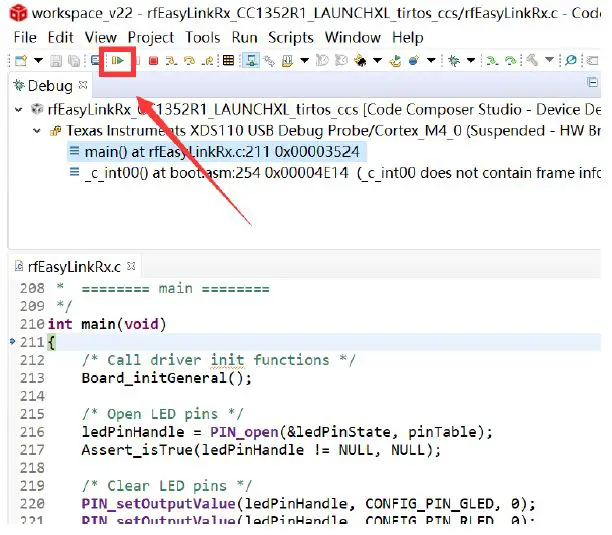Click the green Assembly Step Over icon
This screenshot has height=535, width=612.
(x=511, y=60)
